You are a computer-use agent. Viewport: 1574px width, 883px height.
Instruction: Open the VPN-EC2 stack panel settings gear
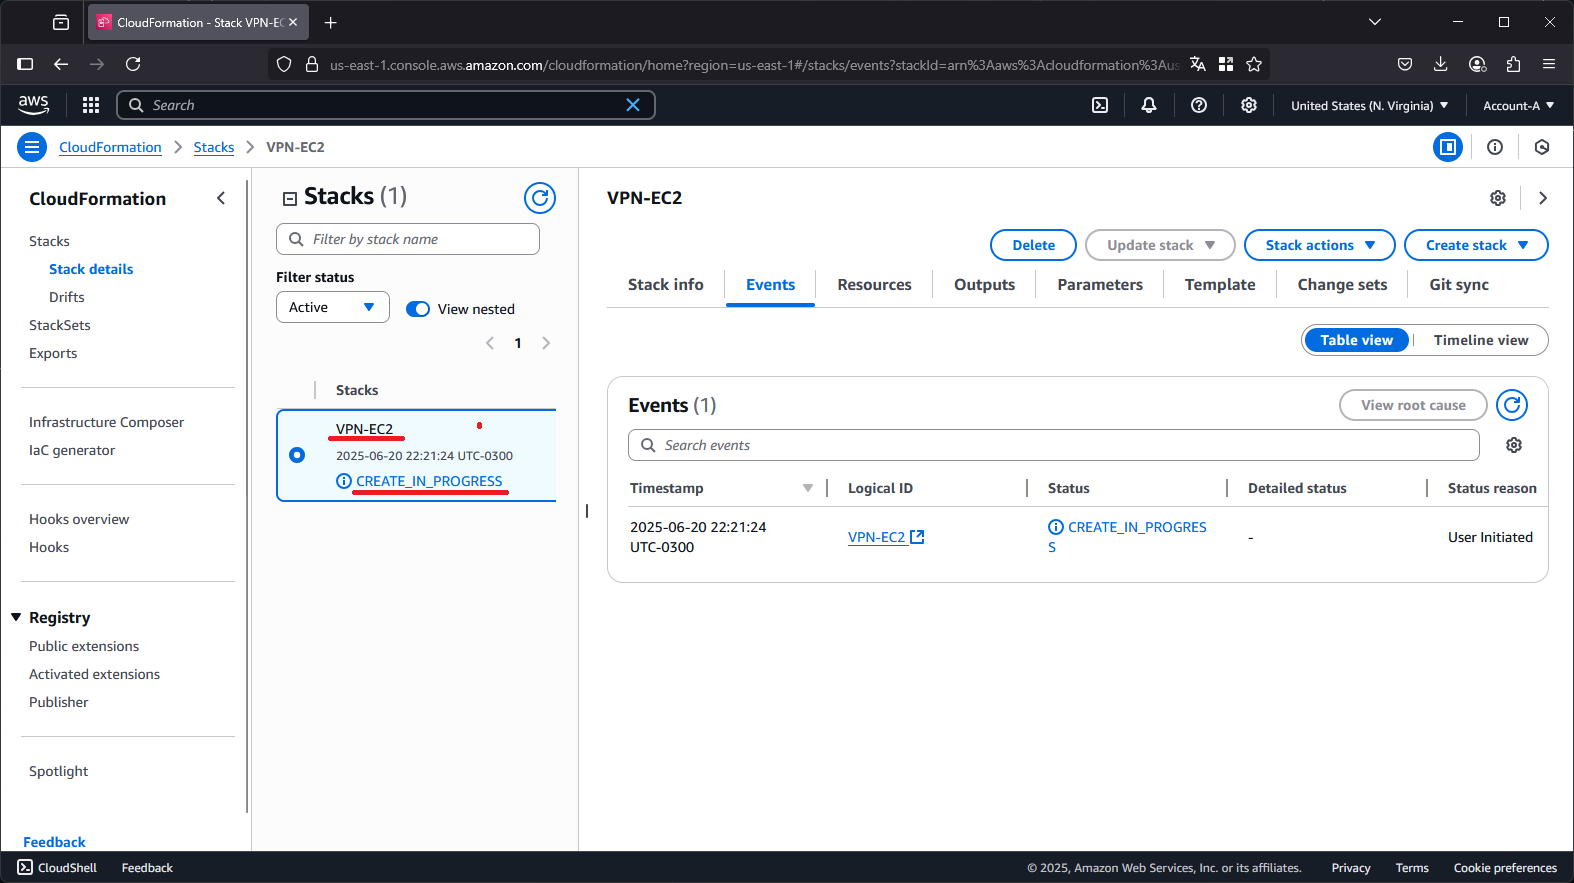click(1498, 198)
